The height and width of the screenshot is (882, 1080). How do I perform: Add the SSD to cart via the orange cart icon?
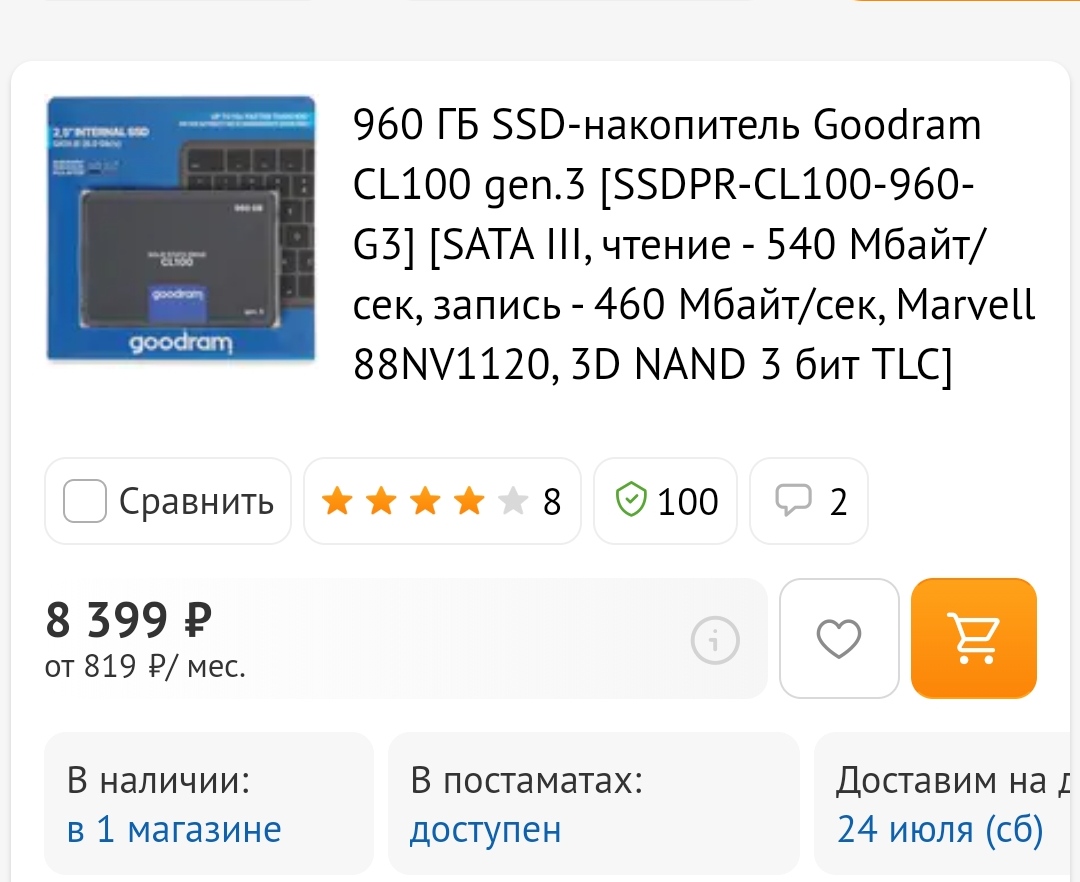coord(973,638)
